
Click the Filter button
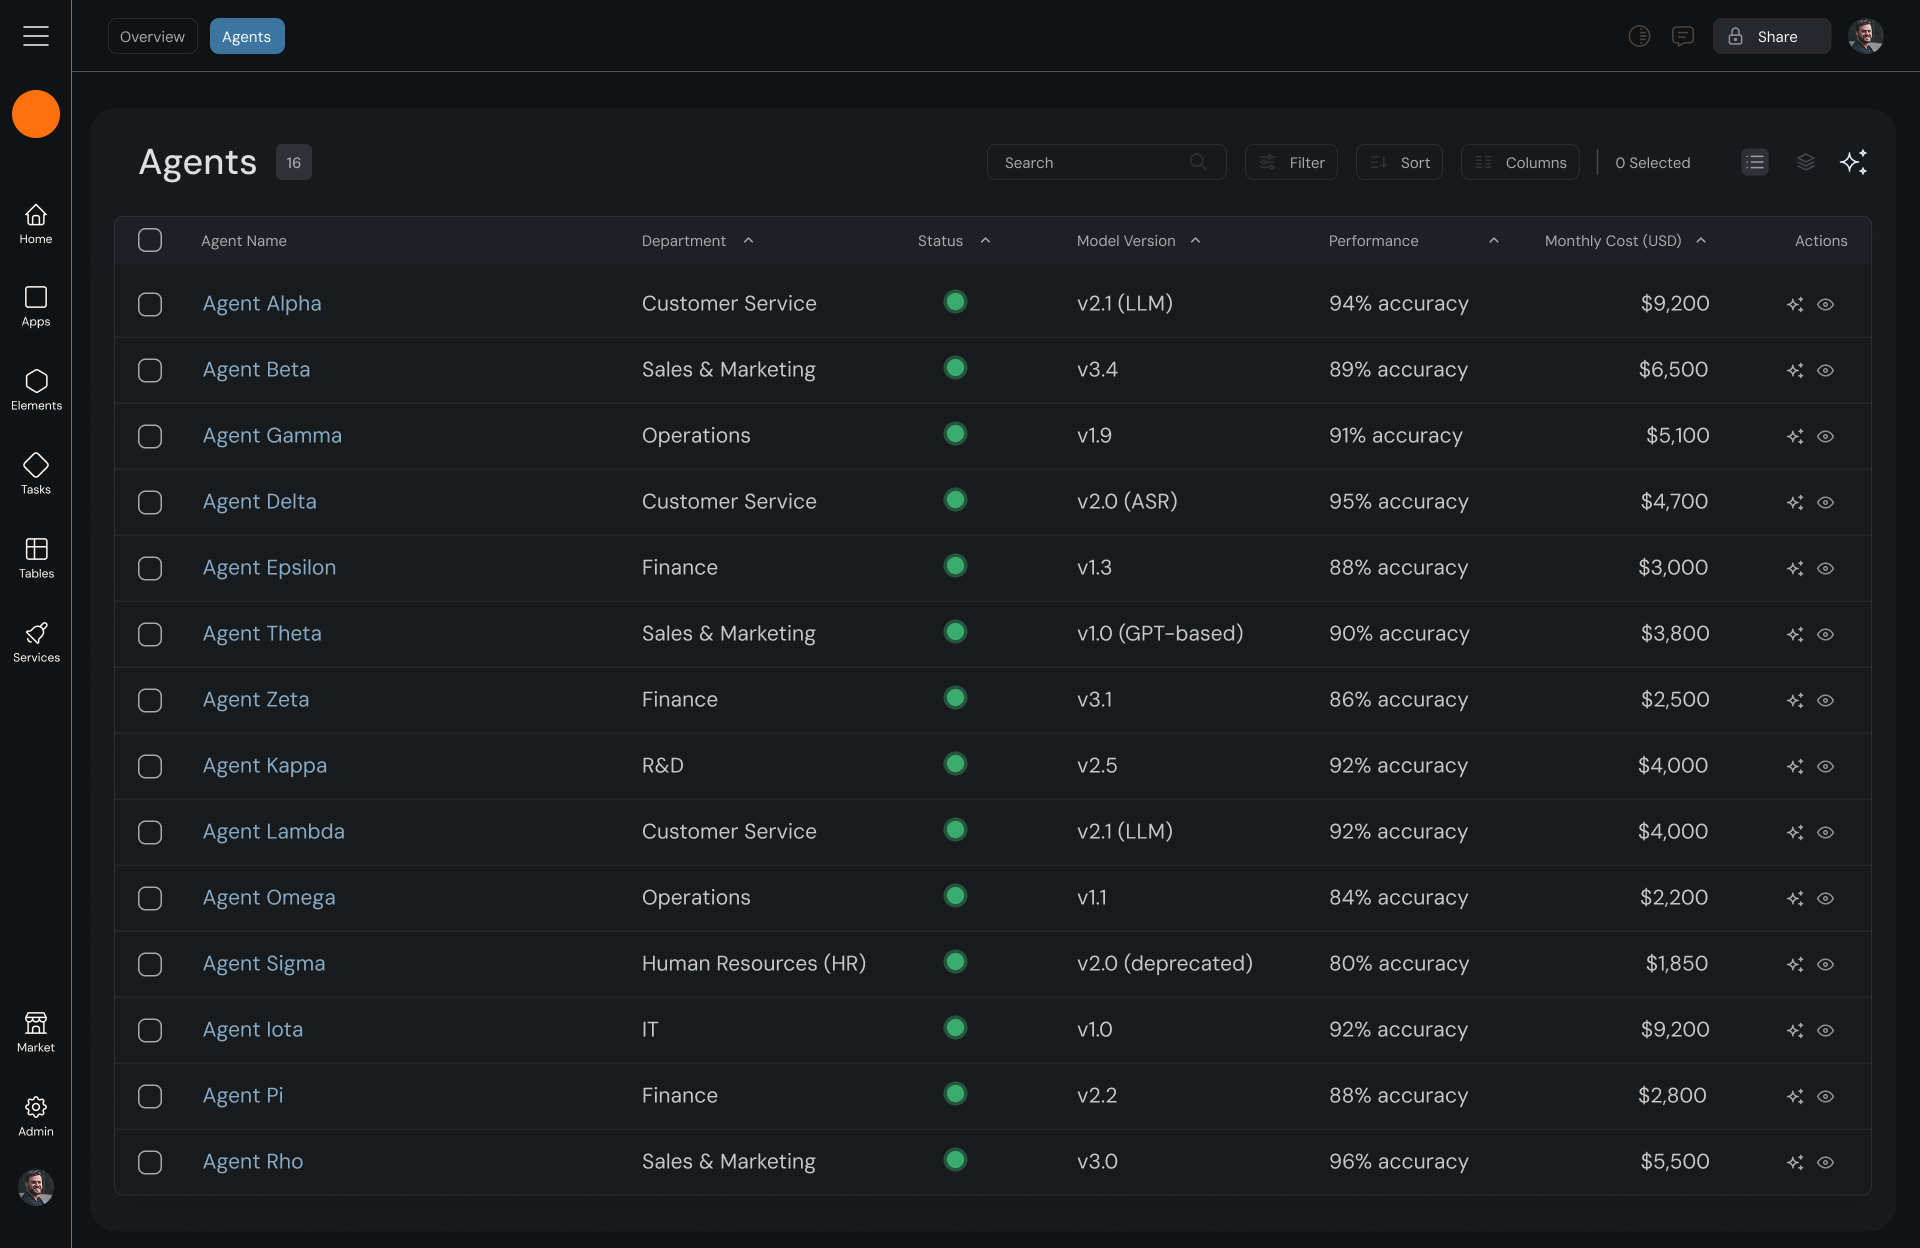point(1291,162)
